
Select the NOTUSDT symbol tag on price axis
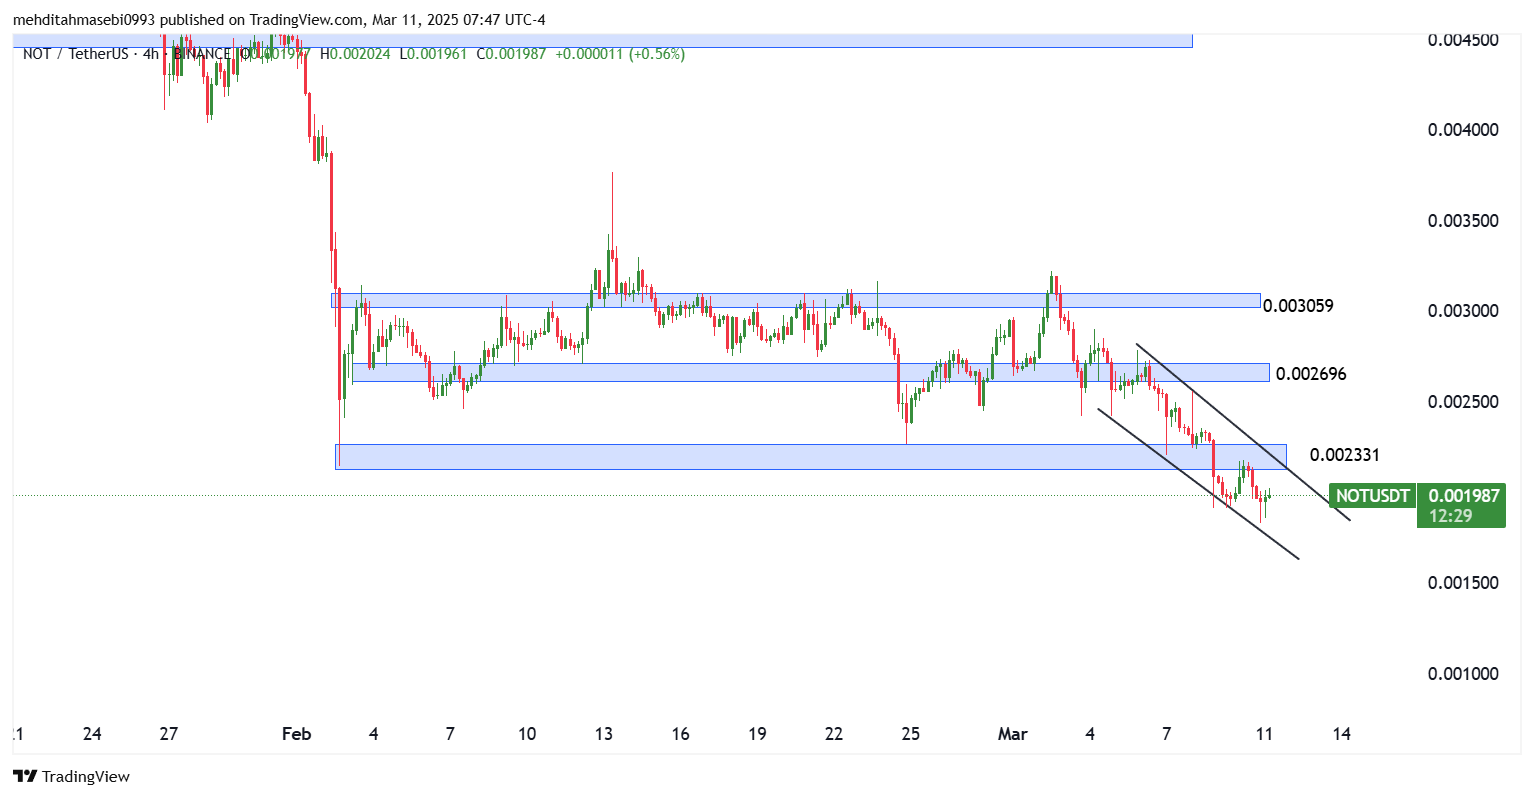click(1372, 496)
